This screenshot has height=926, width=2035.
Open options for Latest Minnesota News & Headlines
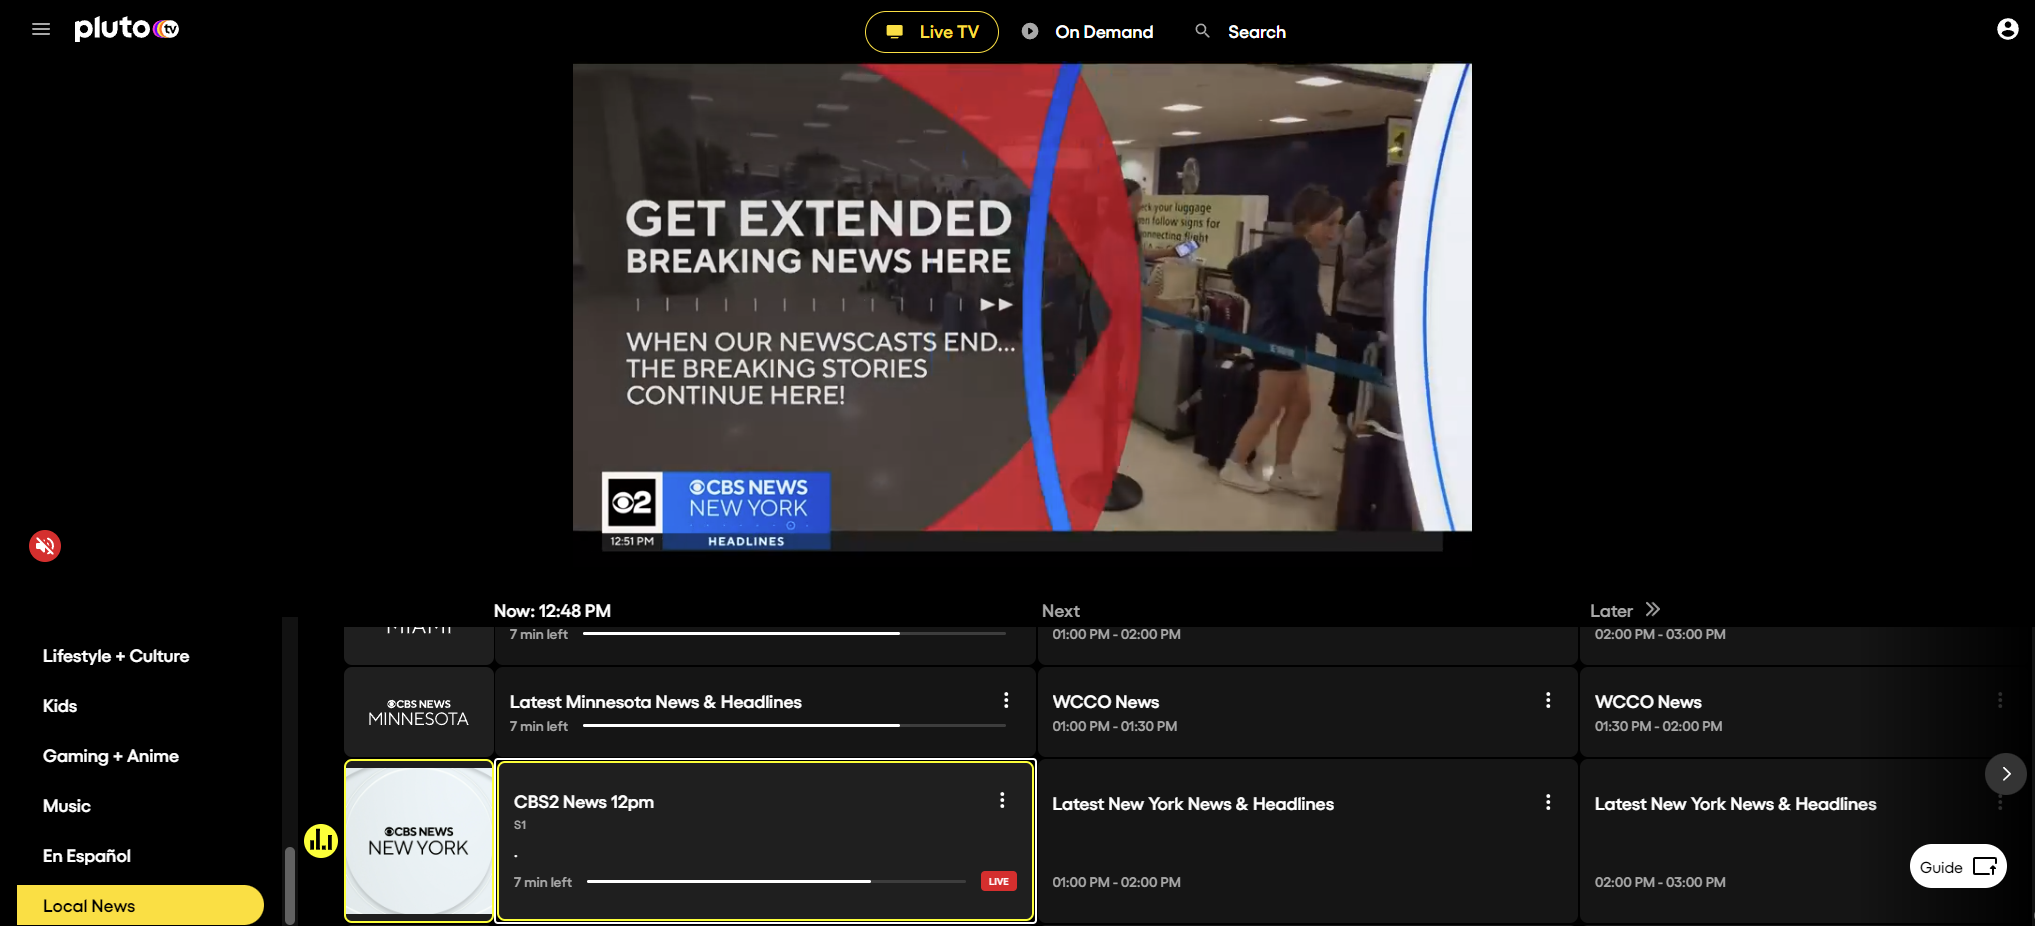click(1006, 700)
